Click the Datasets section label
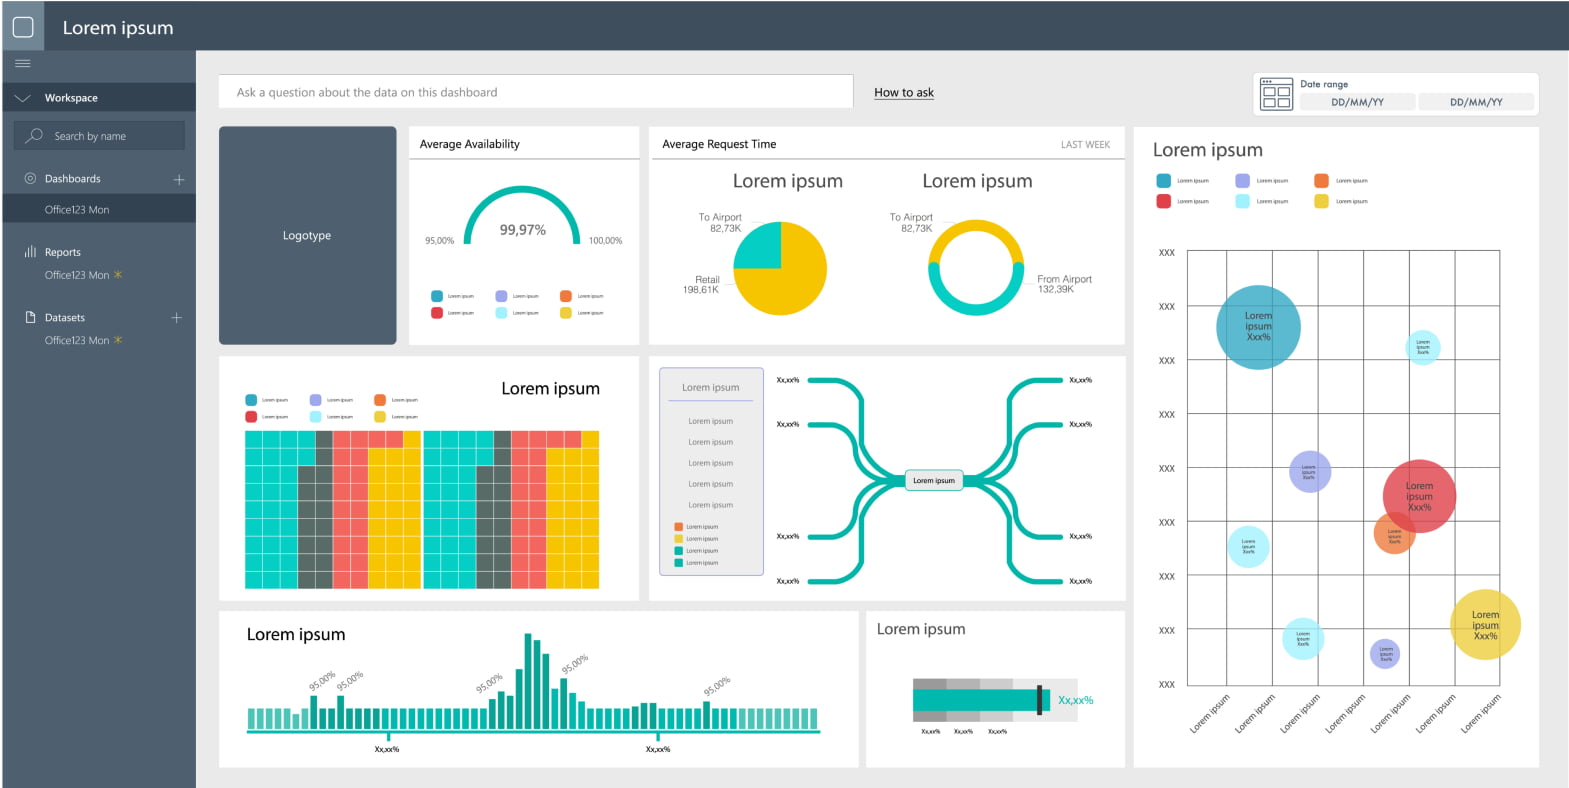Screen dimensions: 1569x788 pyautogui.click(x=65, y=317)
